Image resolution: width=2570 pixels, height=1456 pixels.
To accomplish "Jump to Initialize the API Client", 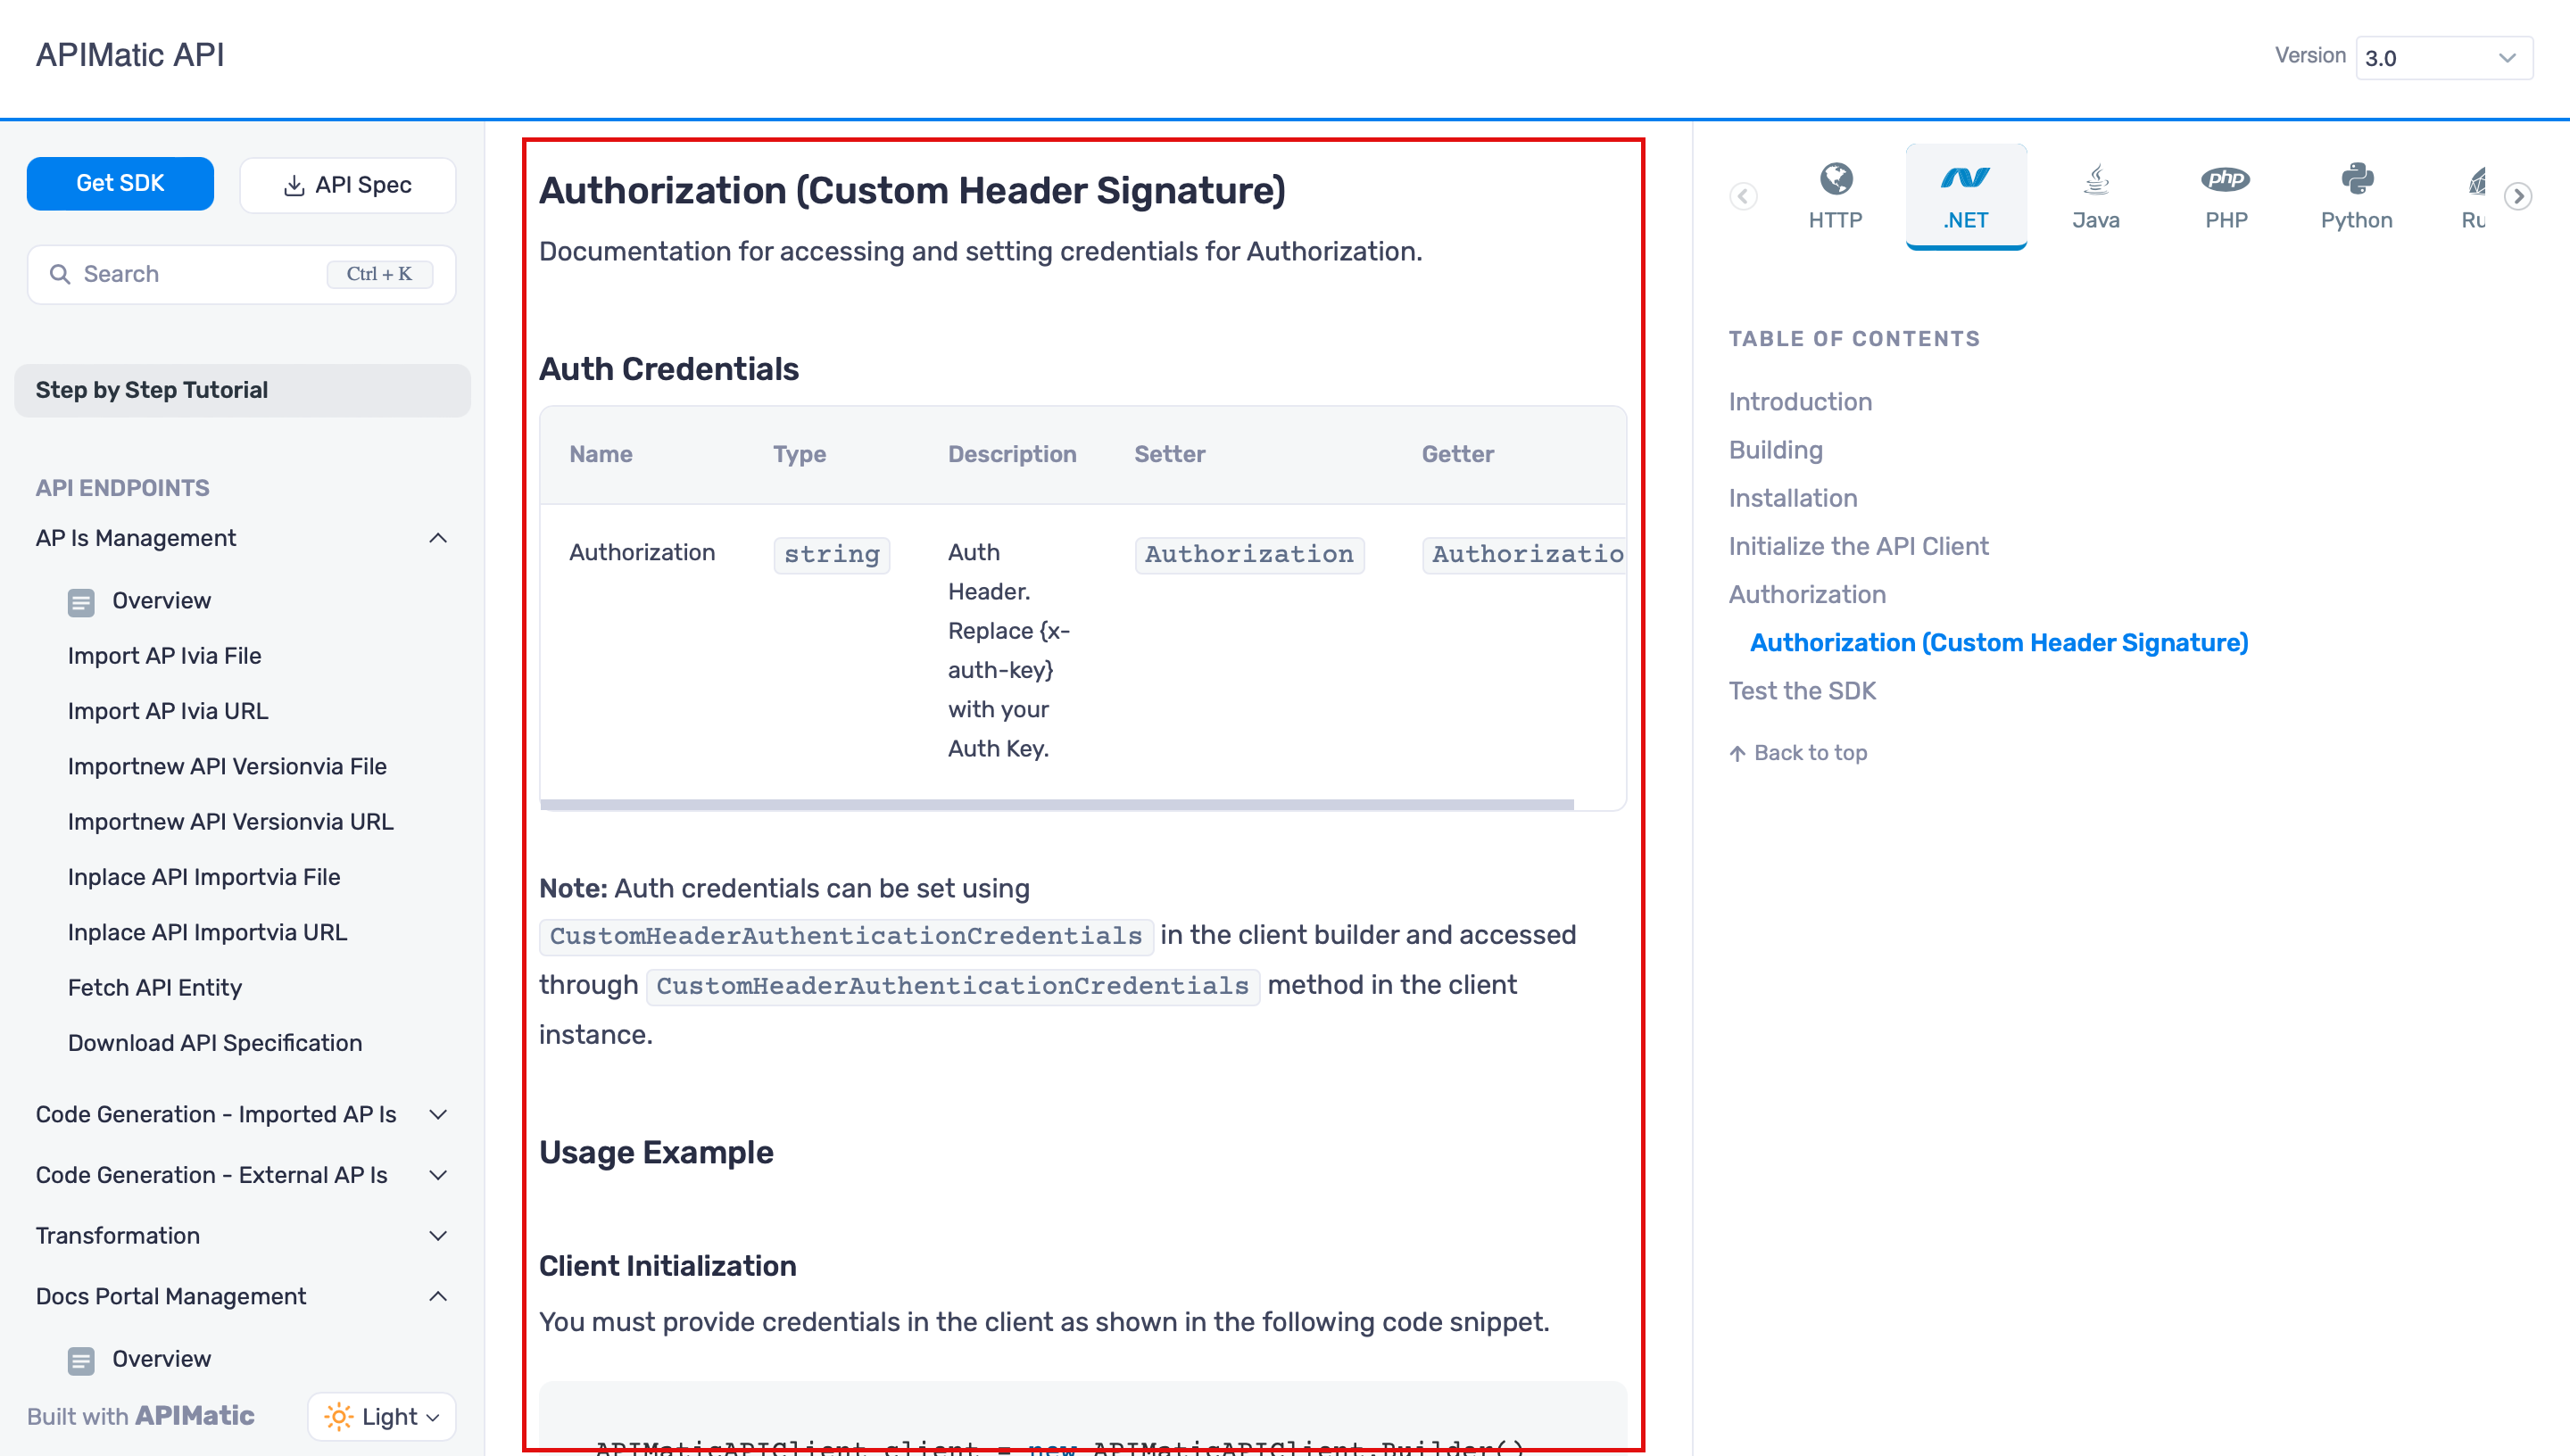I will click(x=1859, y=546).
